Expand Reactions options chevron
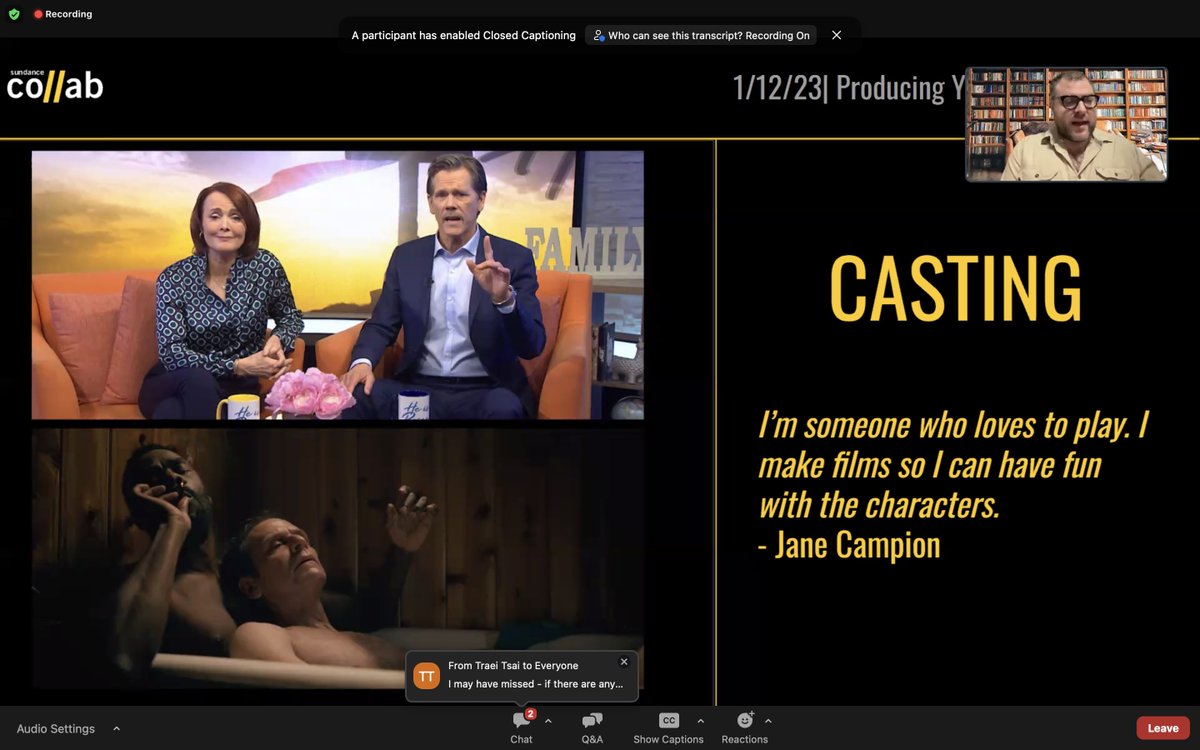Image resolution: width=1200 pixels, height=750 pixels. 768,721
